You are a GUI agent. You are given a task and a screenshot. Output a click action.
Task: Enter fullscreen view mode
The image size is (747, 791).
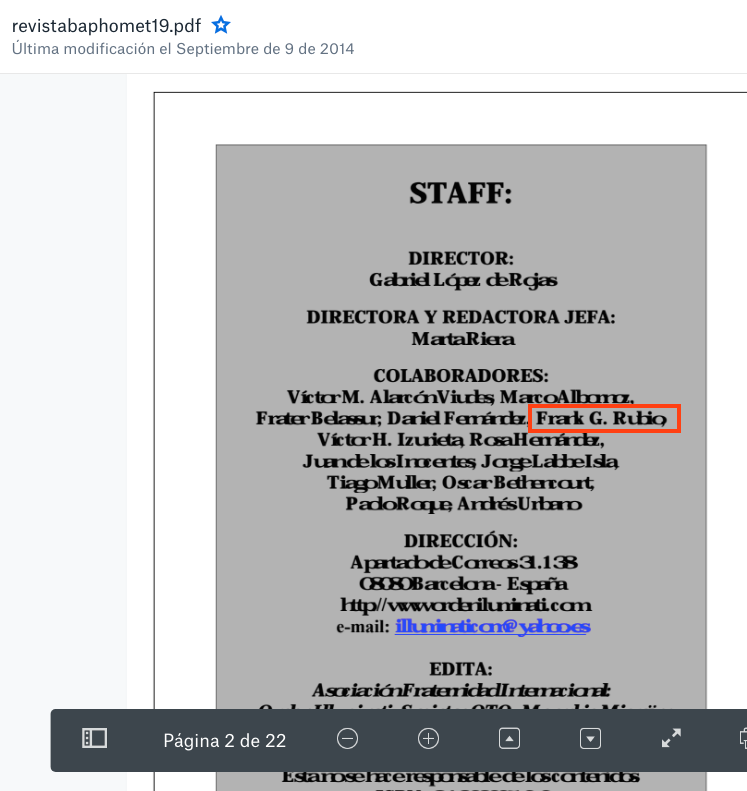point(671,739)
